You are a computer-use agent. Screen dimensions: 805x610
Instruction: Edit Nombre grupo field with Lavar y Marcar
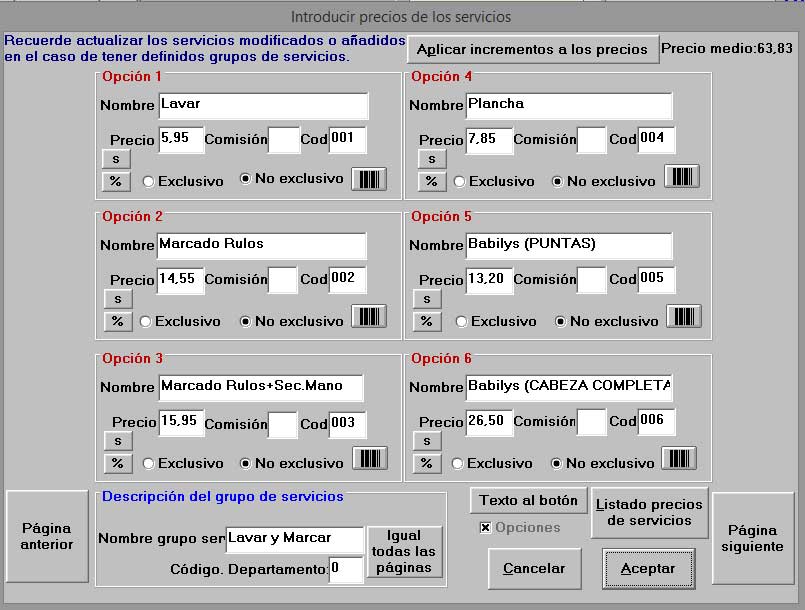[295, 539]
